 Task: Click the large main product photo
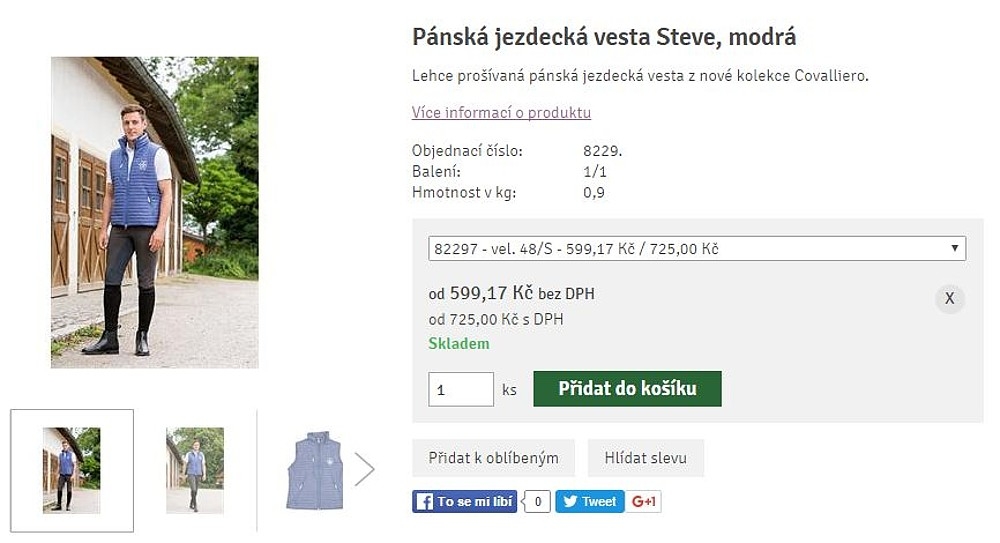click(x=155, y=212)
